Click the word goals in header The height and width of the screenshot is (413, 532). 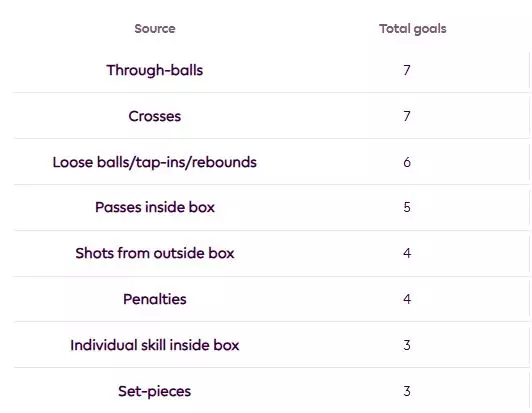pos(430,30)
